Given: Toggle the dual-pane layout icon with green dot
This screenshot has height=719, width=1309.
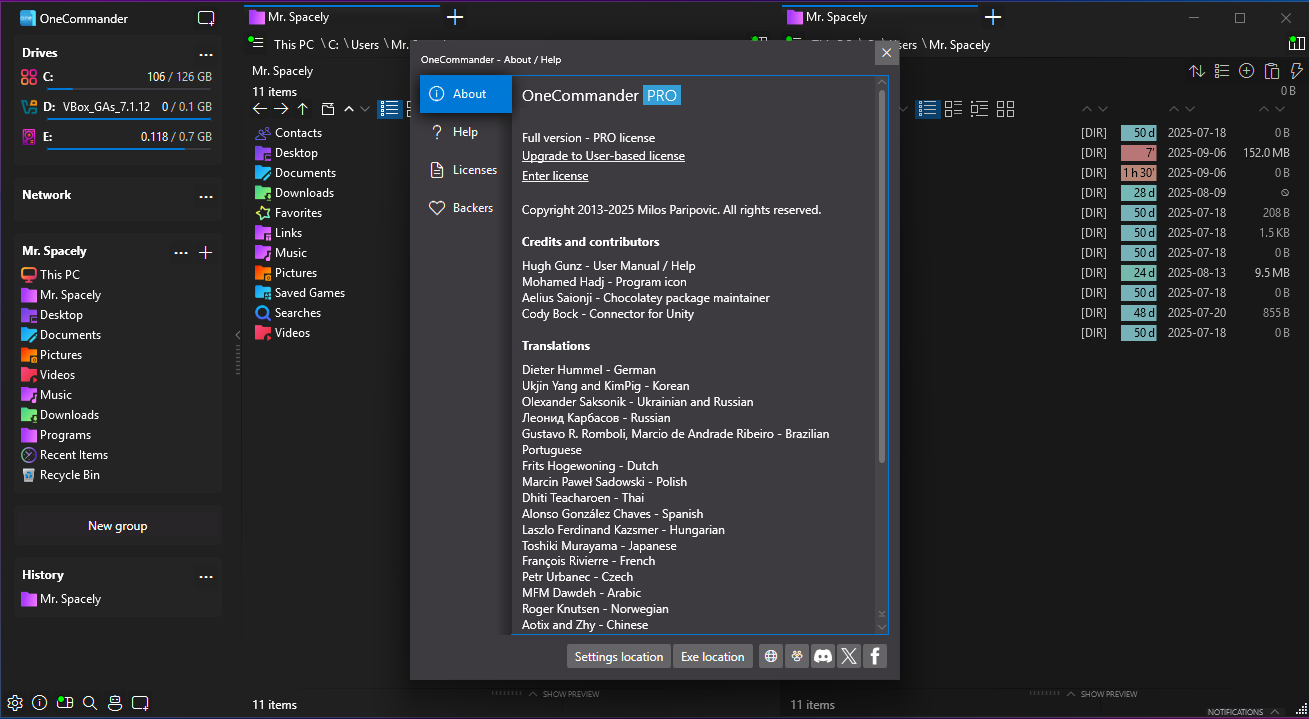Looking at the screenshot, I should pyautogui.click(x=65, y=702).
